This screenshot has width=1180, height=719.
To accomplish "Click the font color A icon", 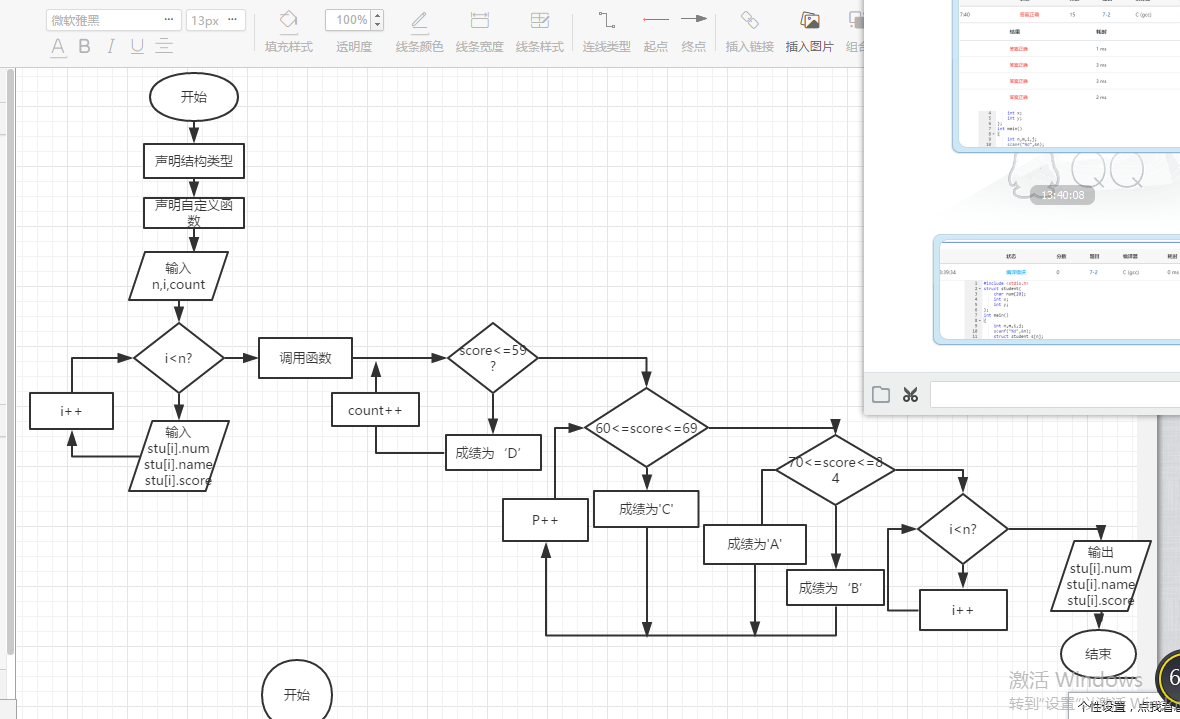I will point(58,47).
